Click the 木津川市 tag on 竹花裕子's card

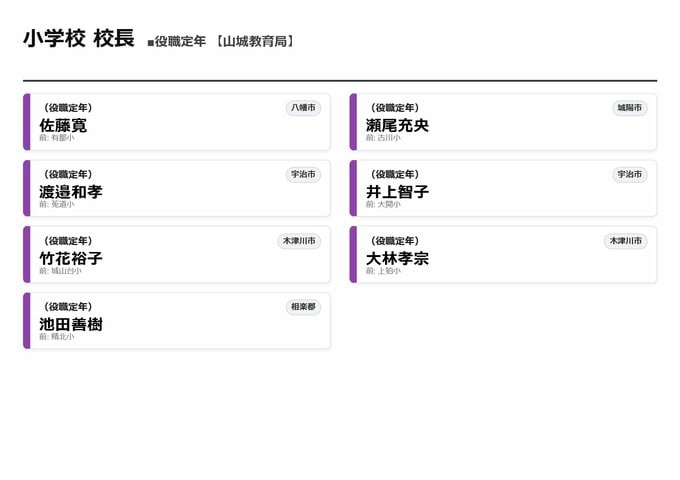coord(299,241)
